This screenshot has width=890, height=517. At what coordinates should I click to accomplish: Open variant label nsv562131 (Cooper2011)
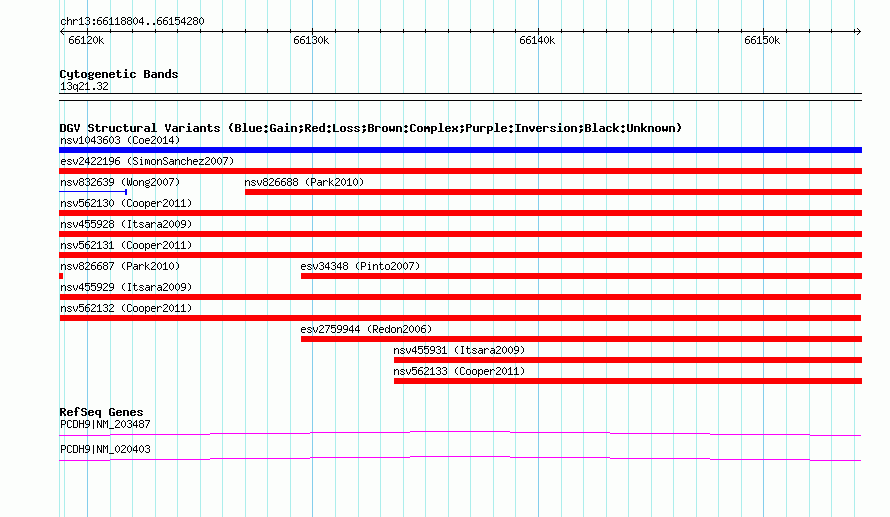126,245
